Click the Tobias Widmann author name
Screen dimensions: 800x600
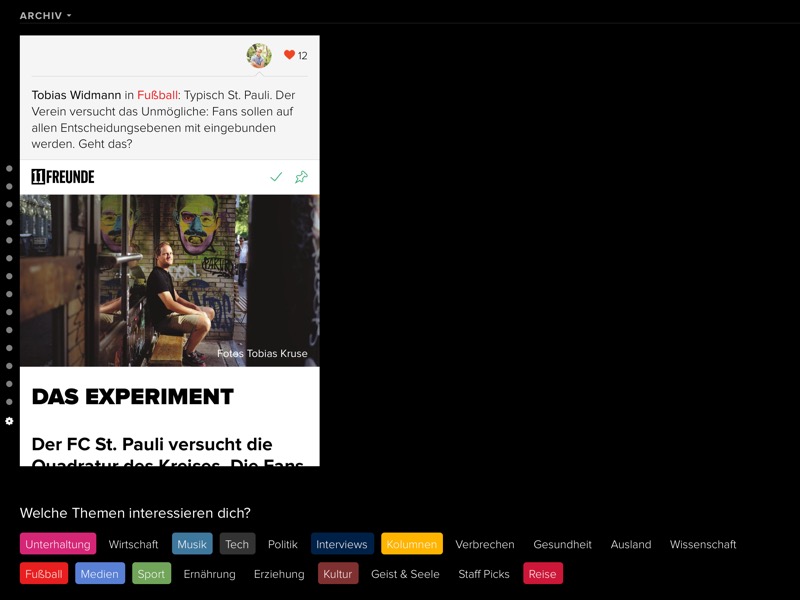click(x=76, y=95)
